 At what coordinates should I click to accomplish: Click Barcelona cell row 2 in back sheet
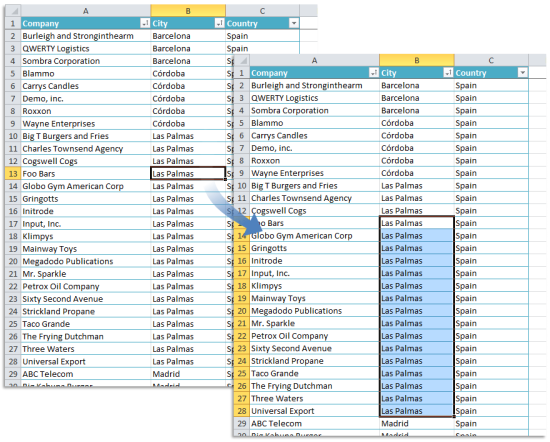pyautogui.click(x=188, y=36)
